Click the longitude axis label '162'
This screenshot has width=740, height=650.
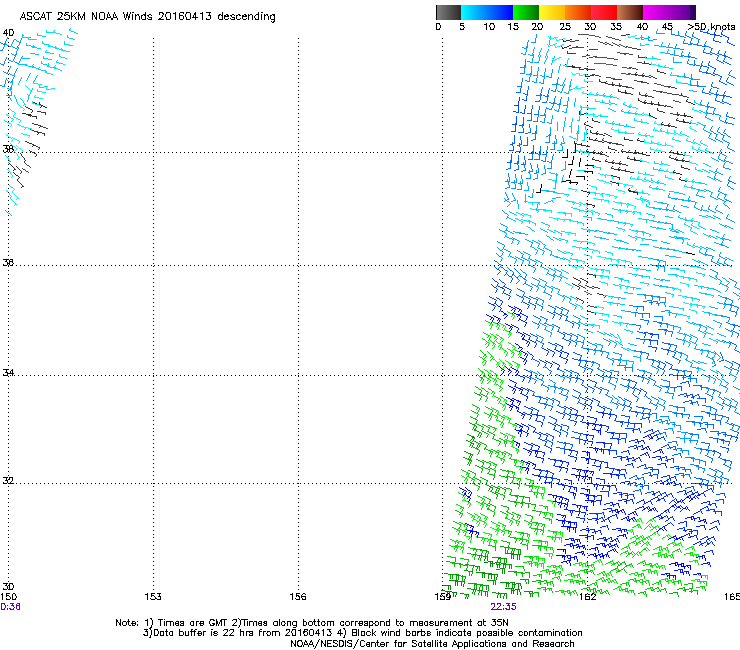pos(588,597)
